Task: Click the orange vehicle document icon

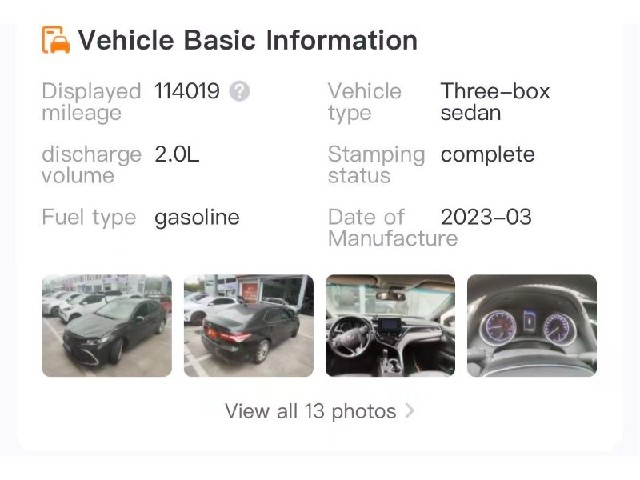Action: coord(56,40)
